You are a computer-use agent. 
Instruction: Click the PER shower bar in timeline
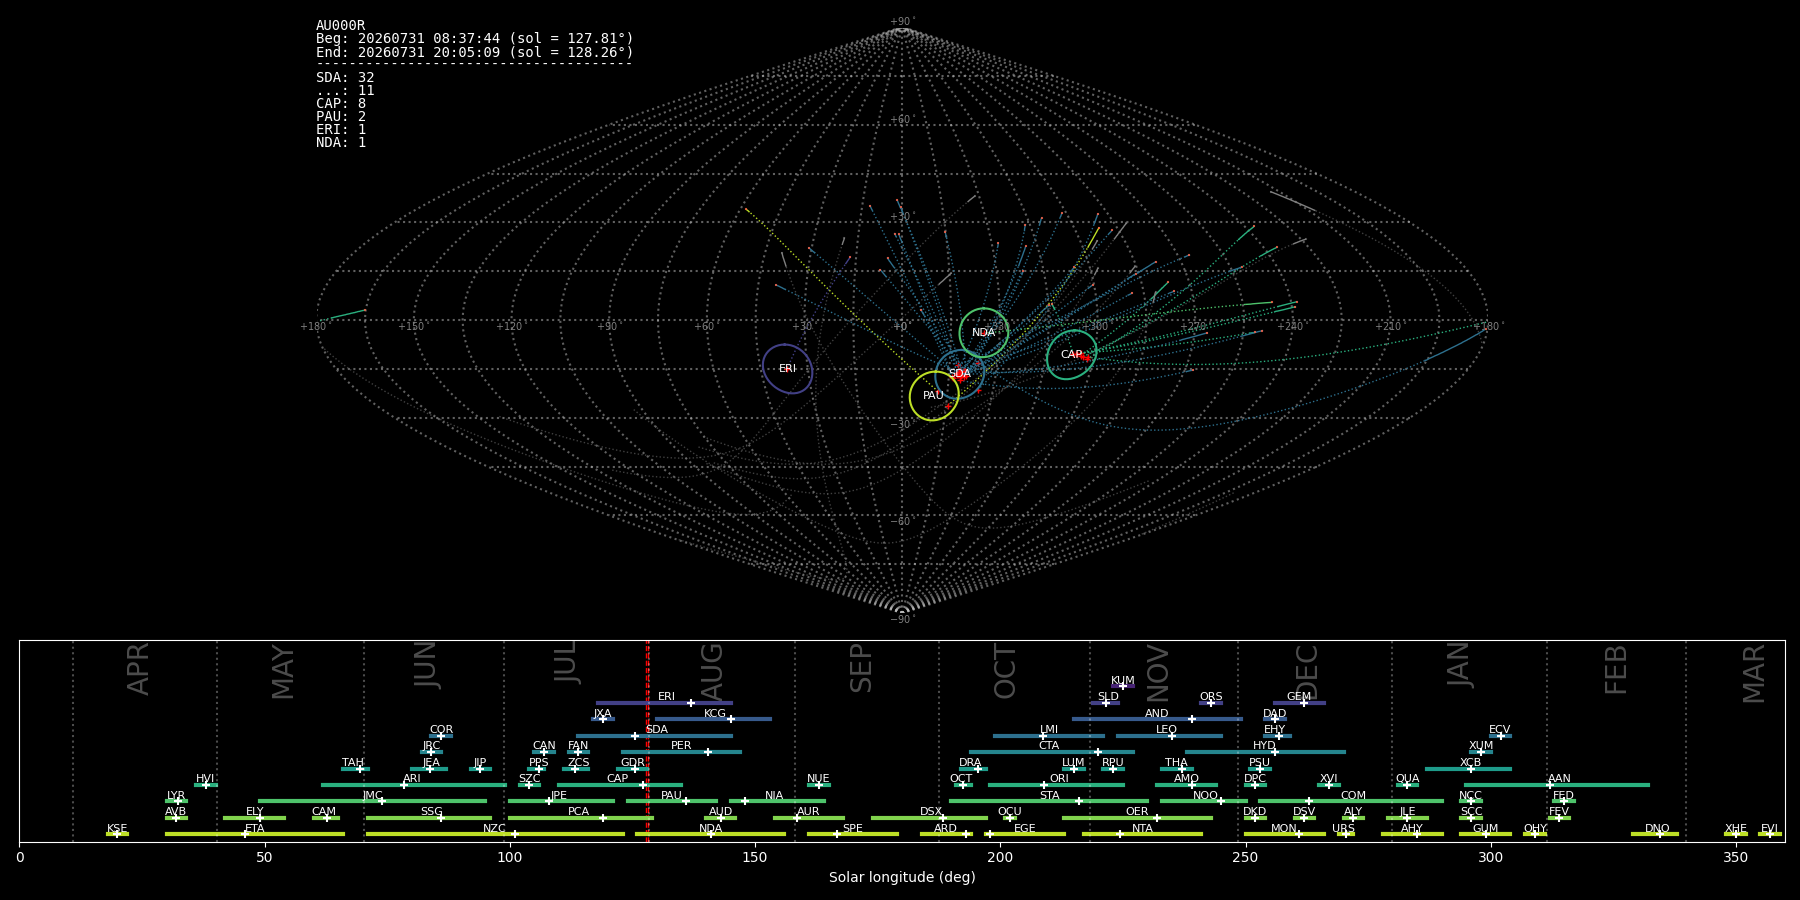click(x=681, y=752)
